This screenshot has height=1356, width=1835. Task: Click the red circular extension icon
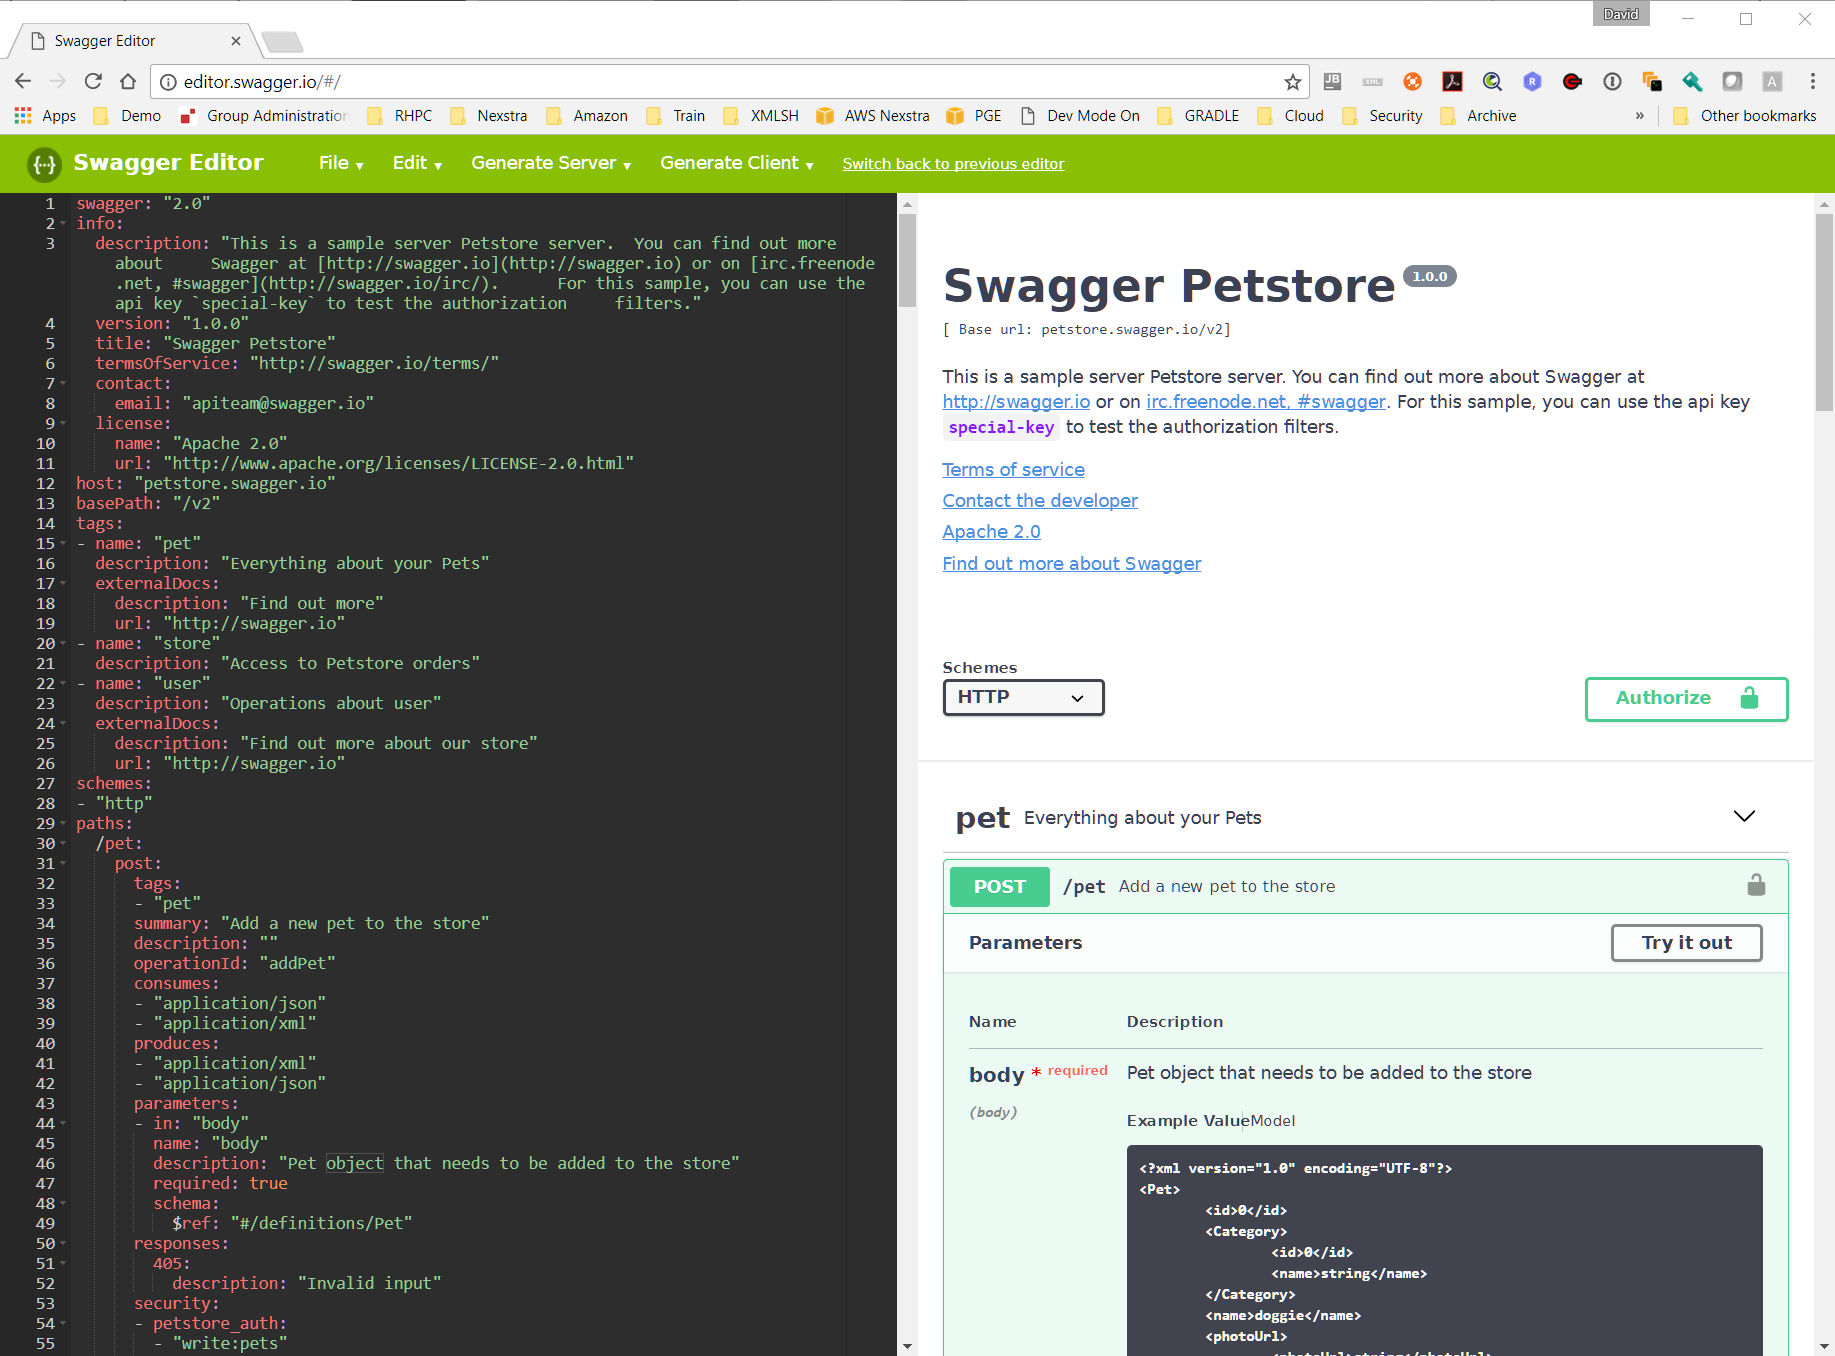(1572, 81)
